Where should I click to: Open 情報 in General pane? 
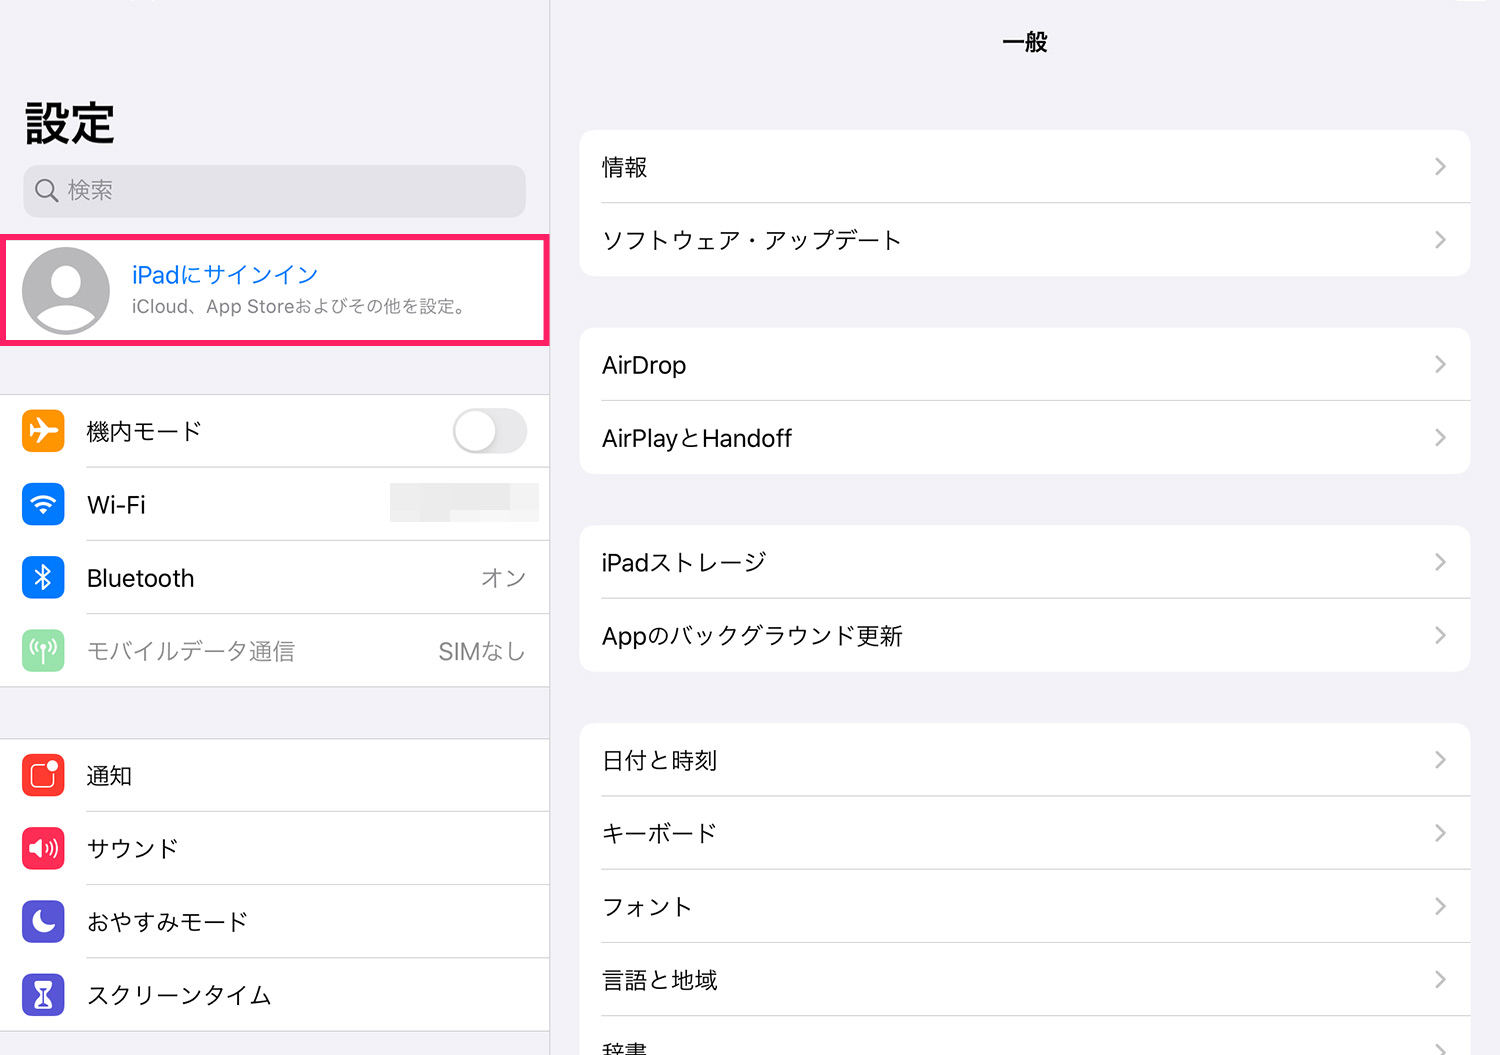1025,166
